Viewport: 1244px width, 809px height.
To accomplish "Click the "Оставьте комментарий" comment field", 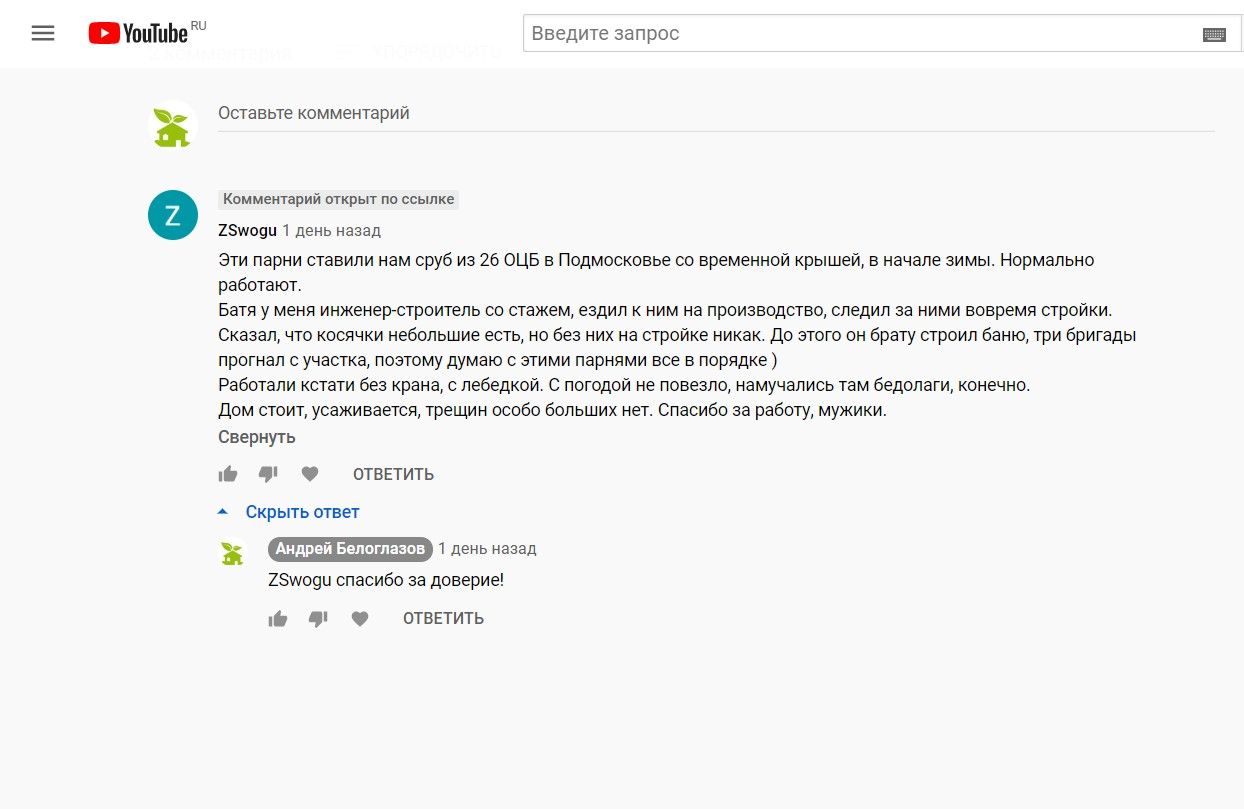I will click(x=716, y=114).
